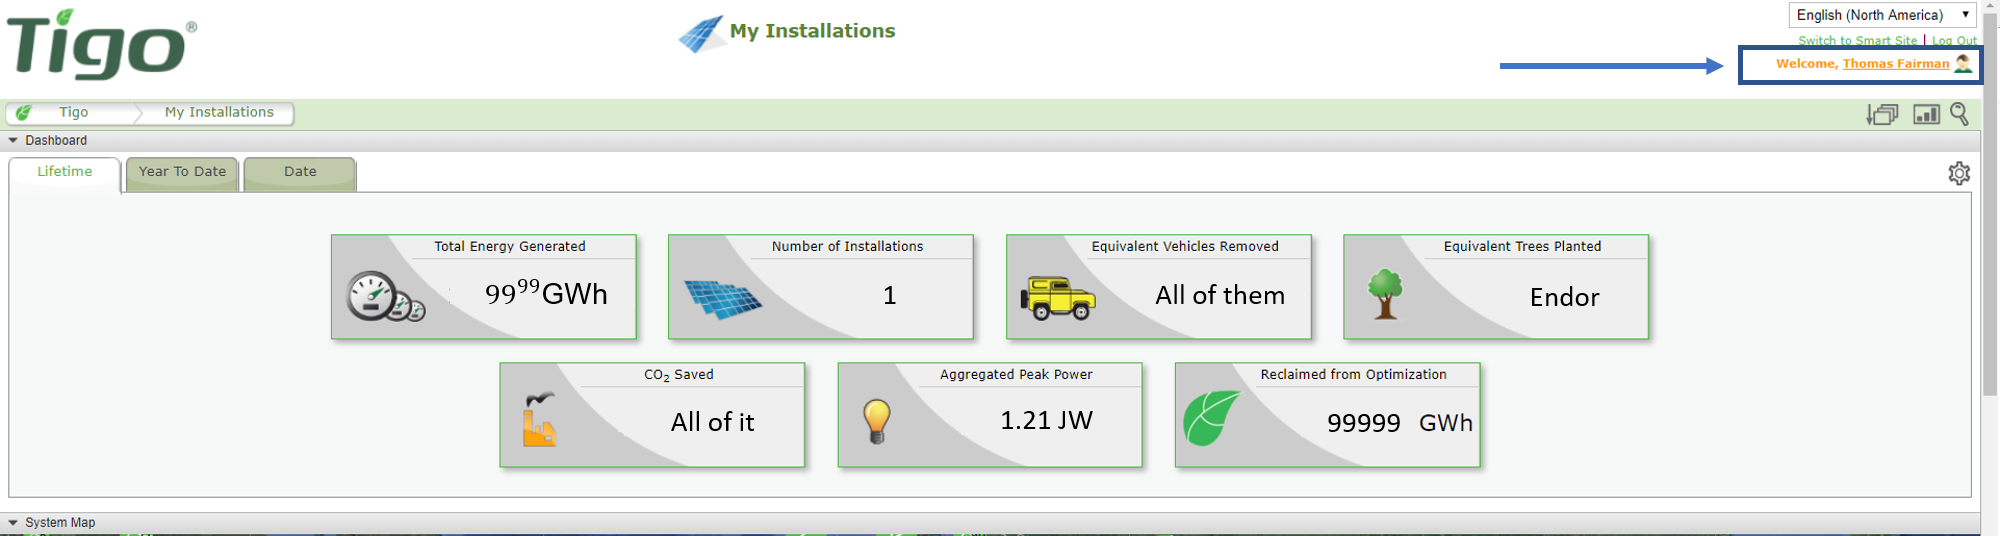Click the My Installations page heading
Screen dimensions: 2000x536
(x=812, y=31)
